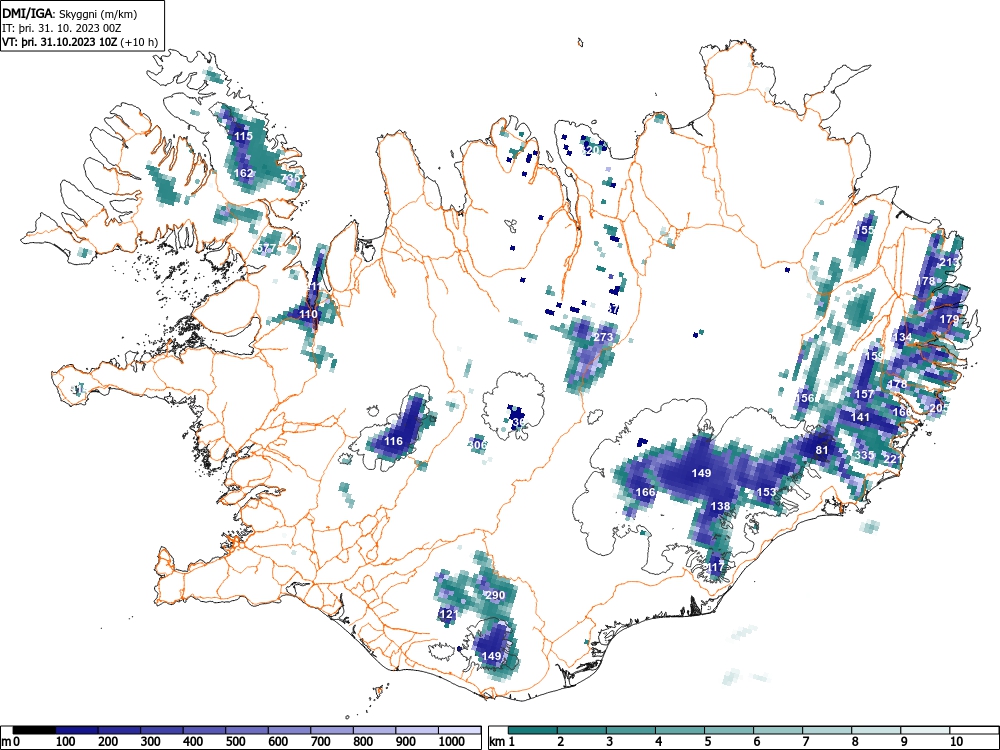Click the '134' visibility value on the map
The height and width of the screenshot is (750, 1000).
tap(902, 337)
